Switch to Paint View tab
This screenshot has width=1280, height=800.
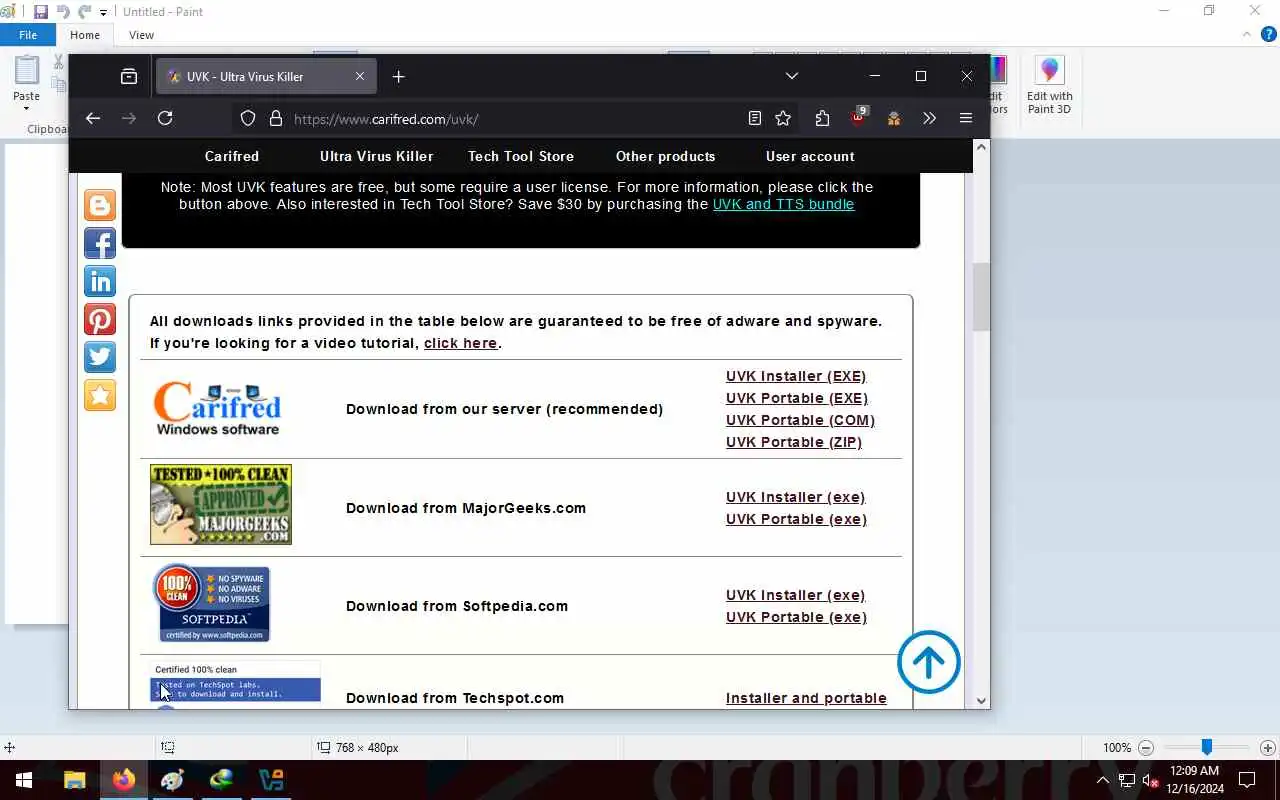pyautogui.click(x=141, y=35)
